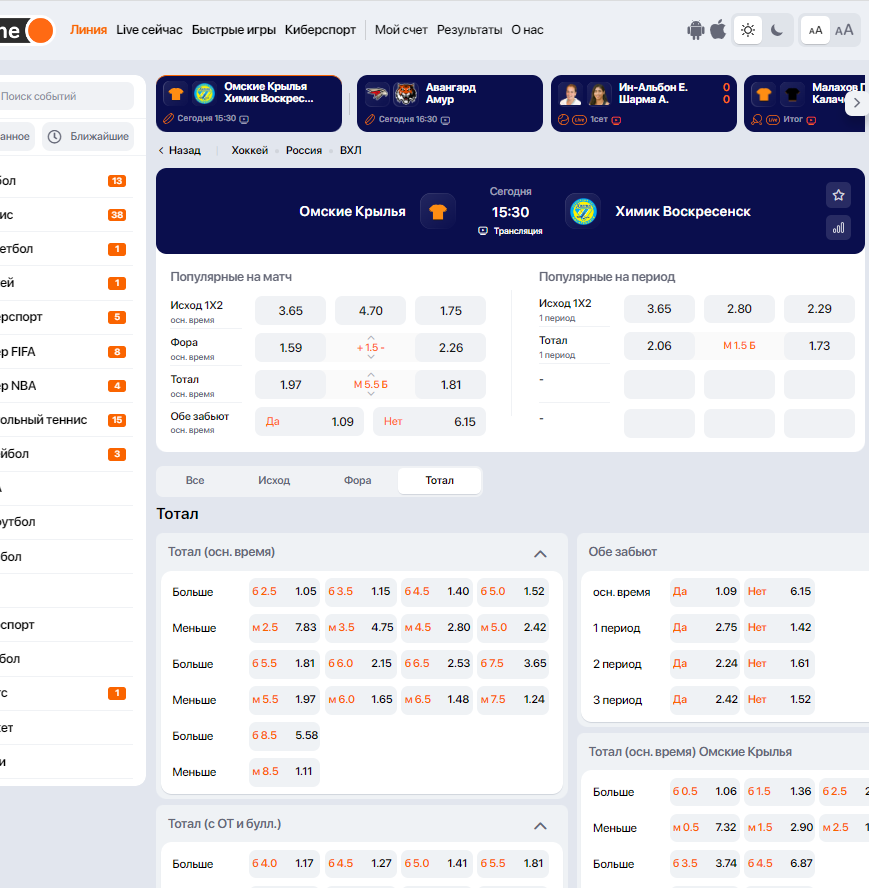Screen dimensions: 869x888
Task: Open Результаты menu item
Action: [x=469, y=30]
